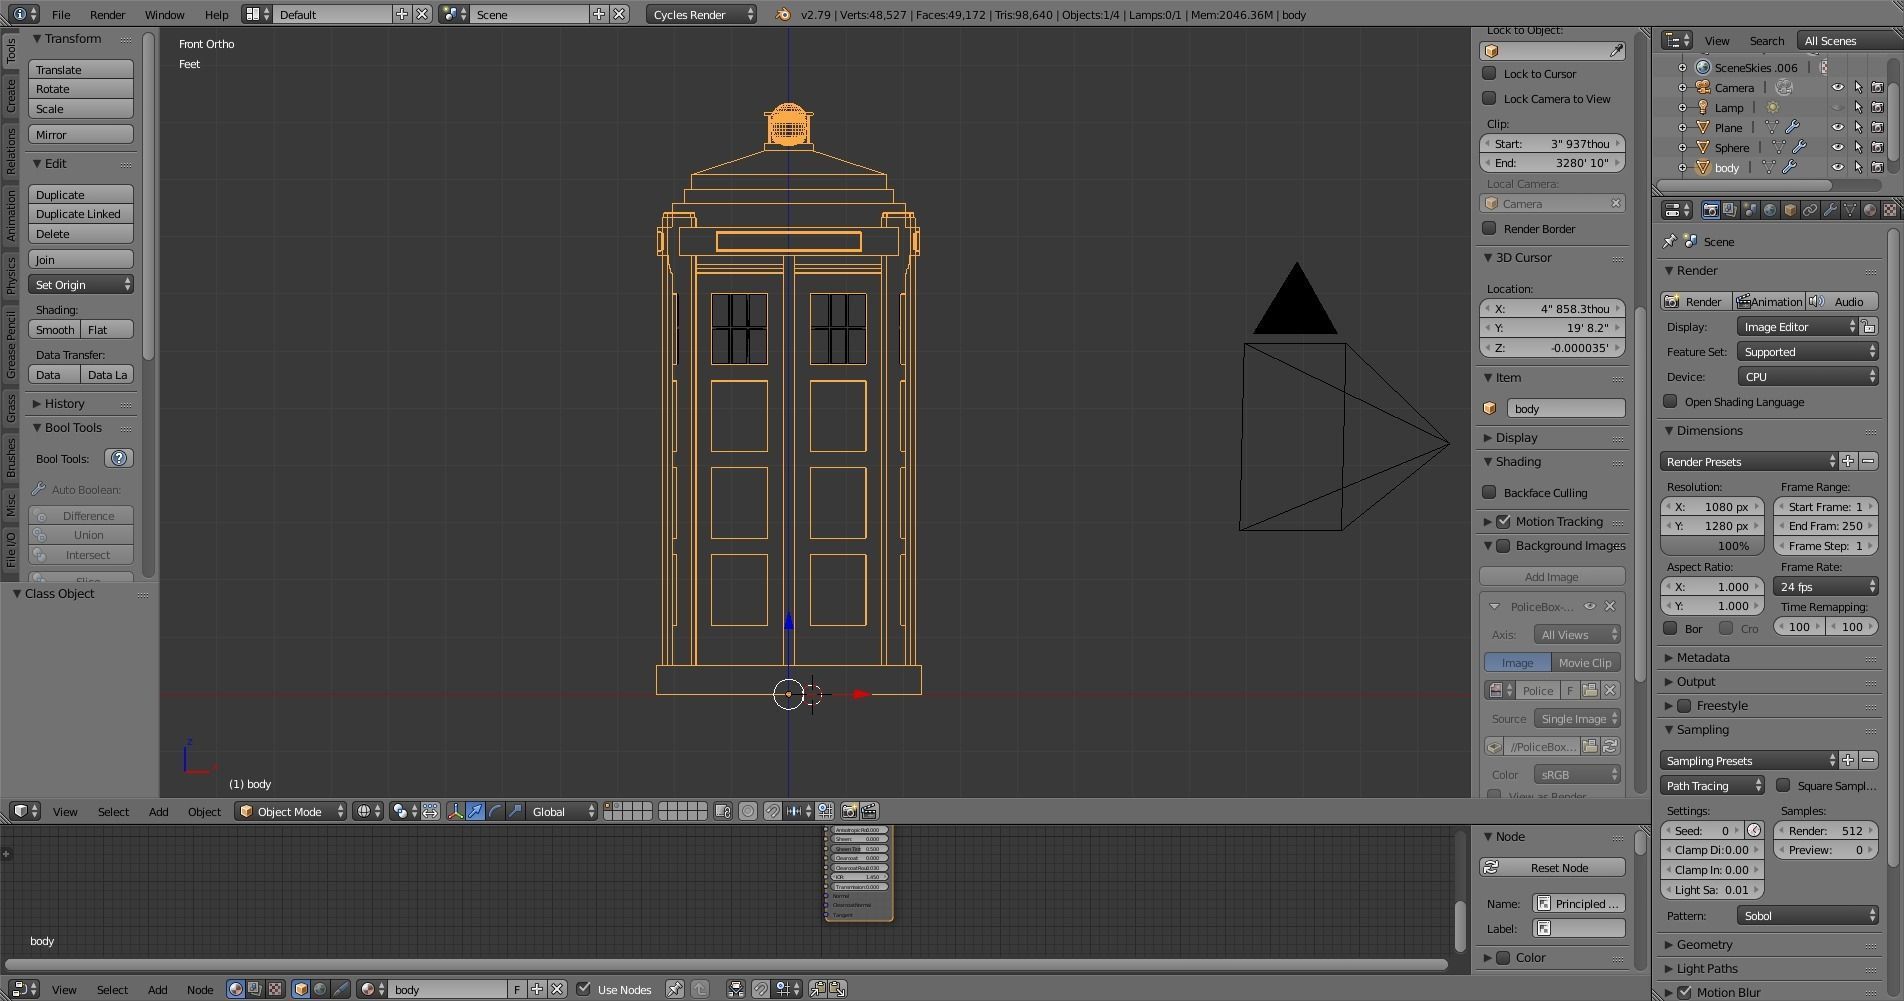The height and width of the screenshot is (1001, 1904).
Task: Open the Object menu in viewport header
Action: pos(204,811)
